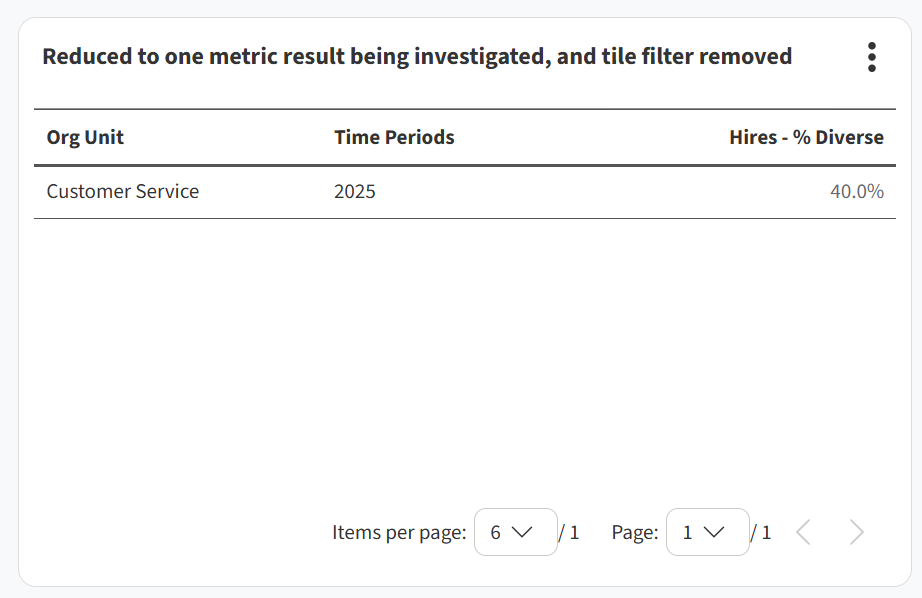Click the 40.0% metric value

pos(857,191)
